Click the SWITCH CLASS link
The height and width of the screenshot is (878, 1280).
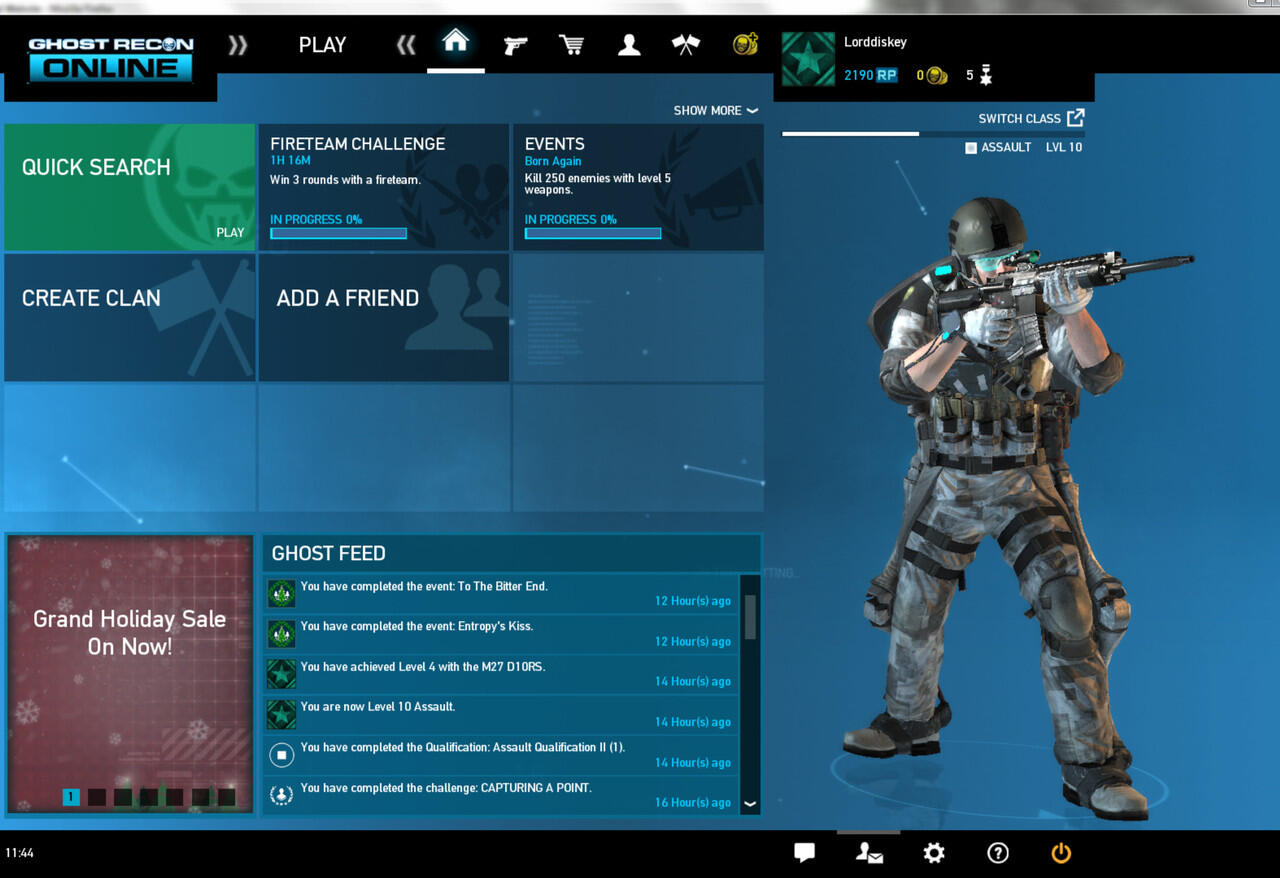pos(1019,118)
